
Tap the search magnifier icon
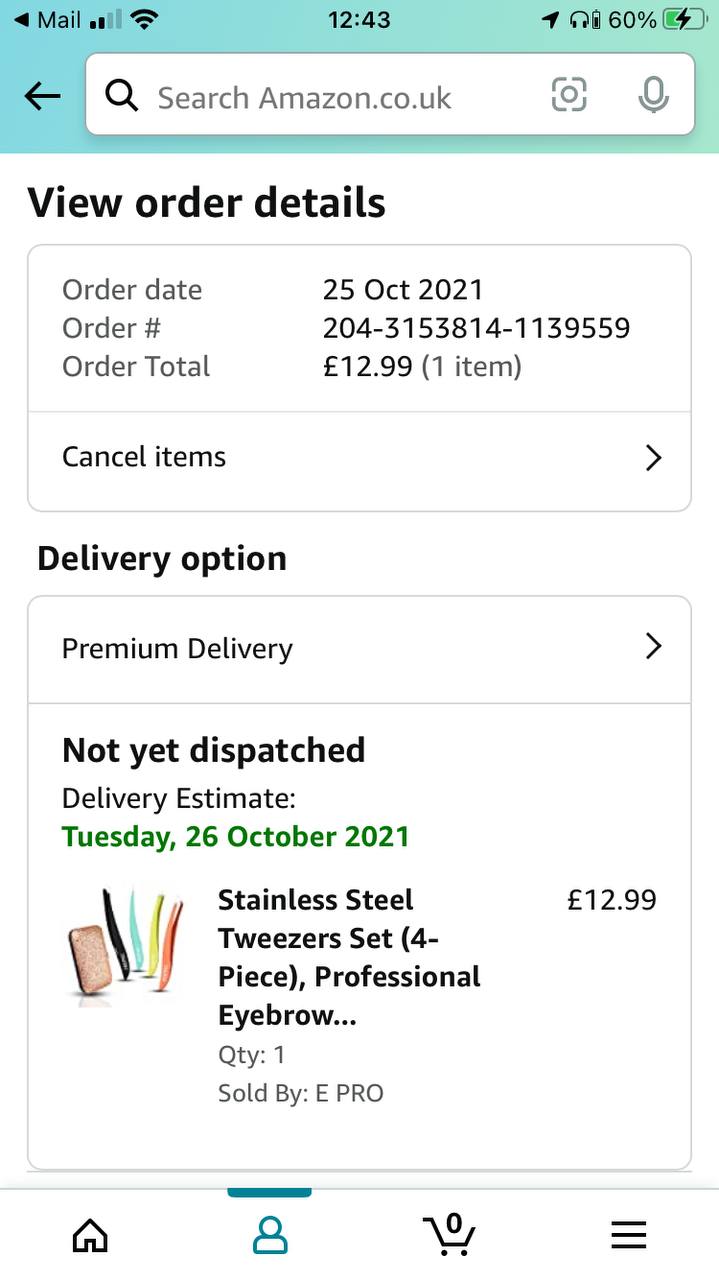122,96
